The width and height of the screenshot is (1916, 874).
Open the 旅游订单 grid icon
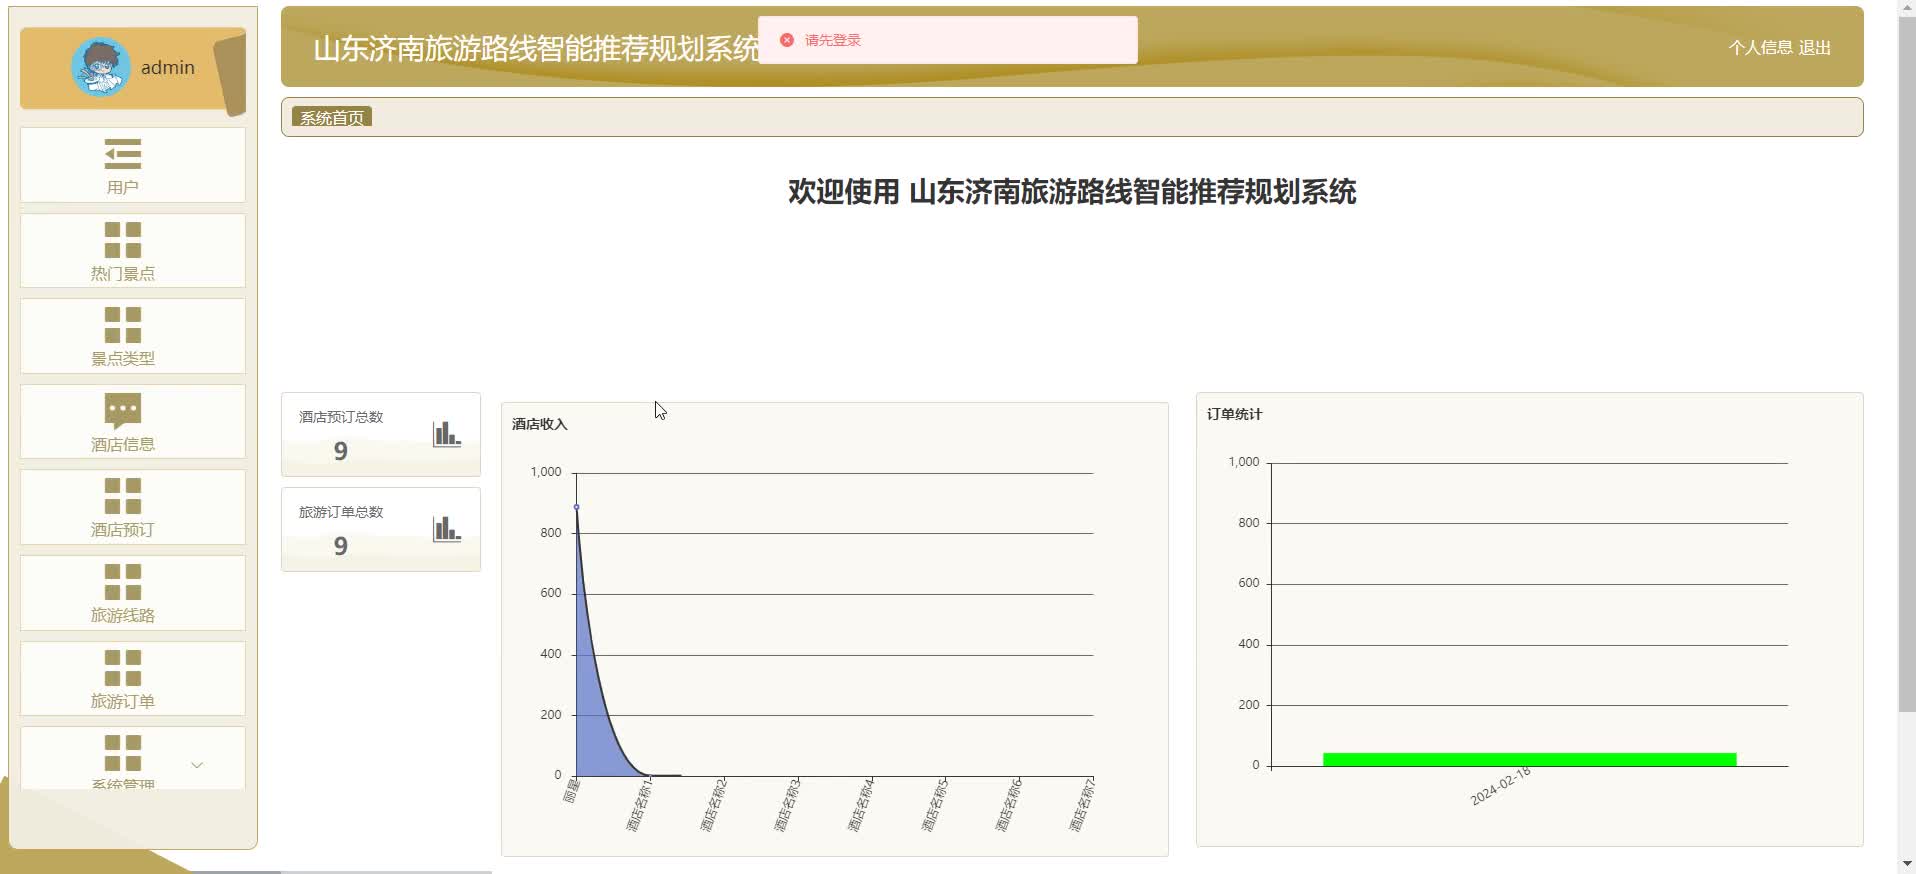123,667
